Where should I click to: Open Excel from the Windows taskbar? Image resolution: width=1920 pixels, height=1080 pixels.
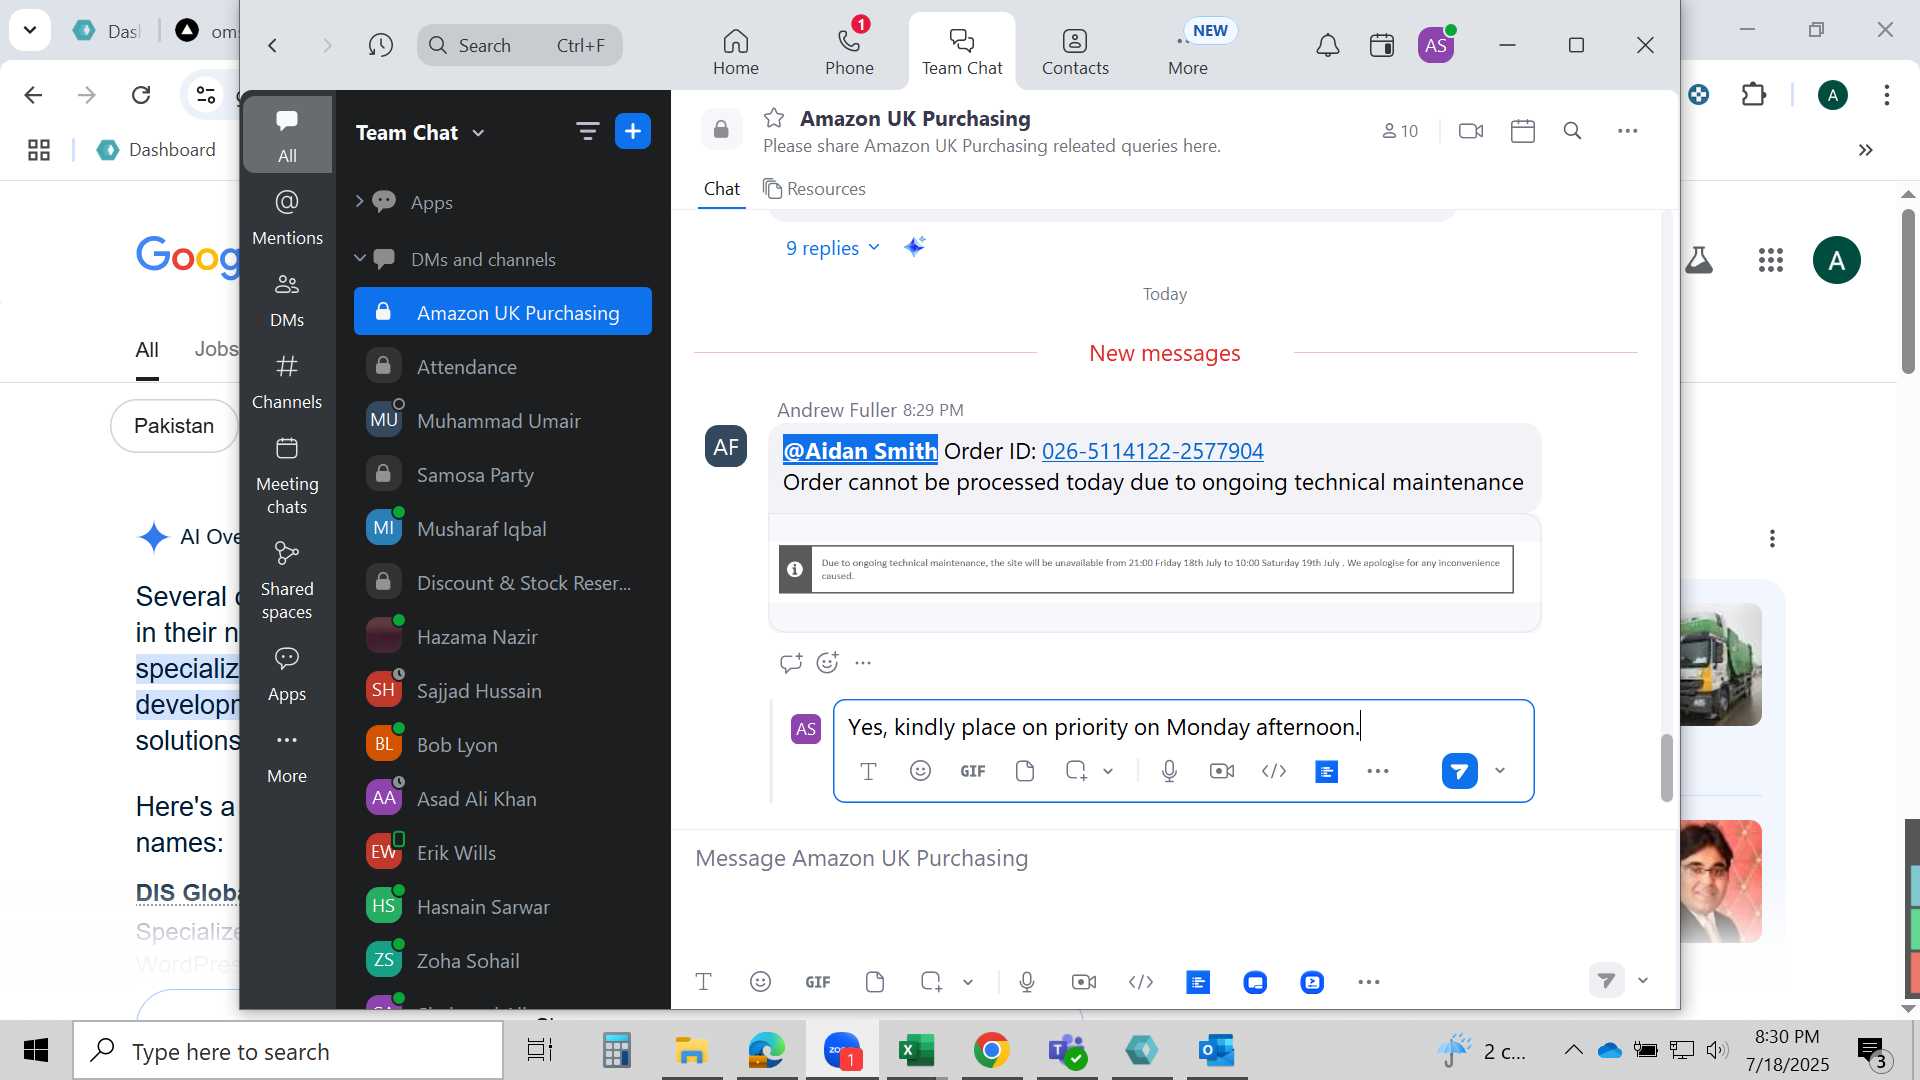pos(916,1050)
